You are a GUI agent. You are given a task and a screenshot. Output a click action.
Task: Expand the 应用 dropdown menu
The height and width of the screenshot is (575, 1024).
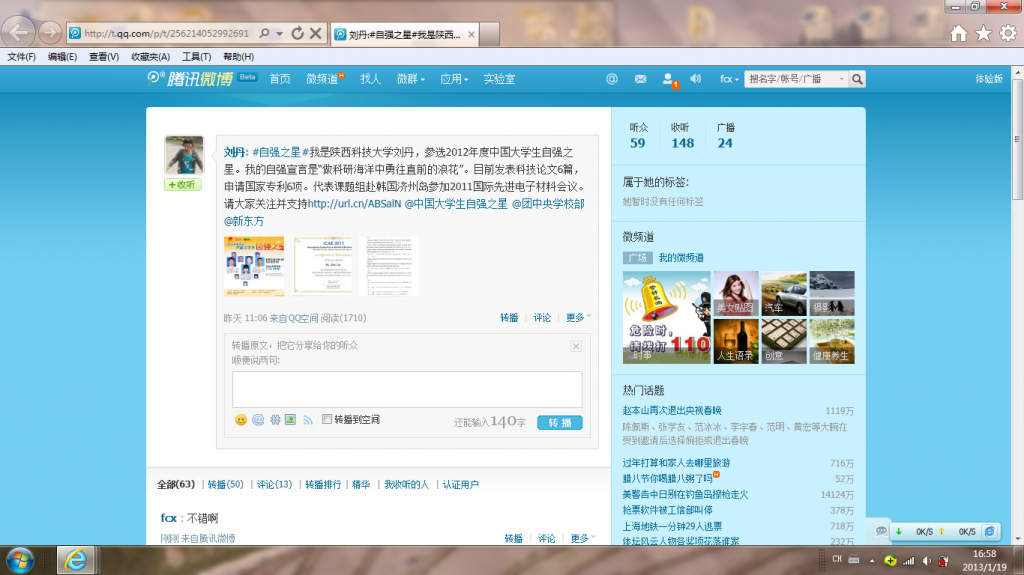tap(454, 79)
